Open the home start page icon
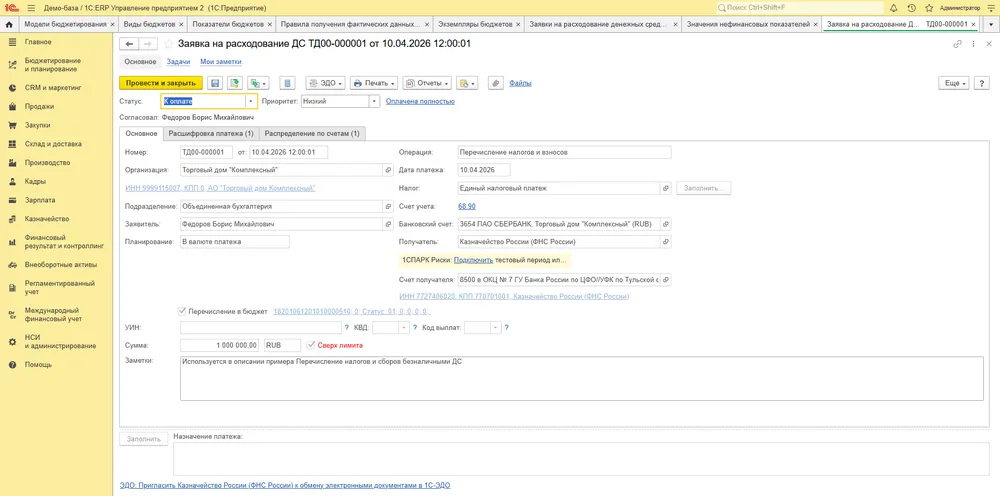The width and height of the screenshot is (1000, 496). click(x=9, y=24)
